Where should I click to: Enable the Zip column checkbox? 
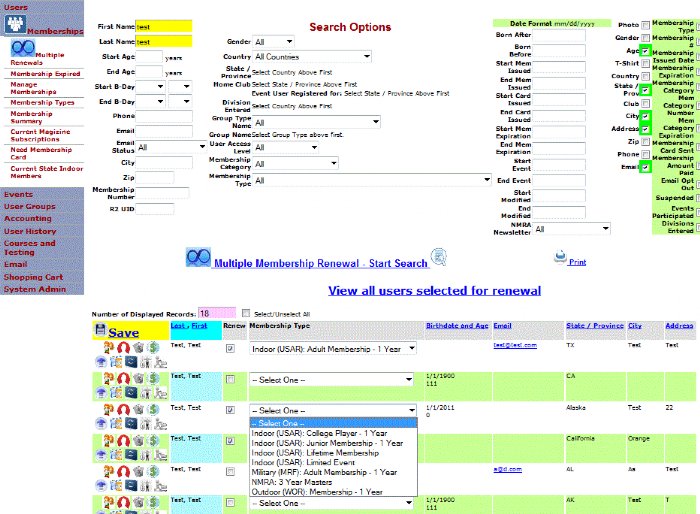point(646,142)
